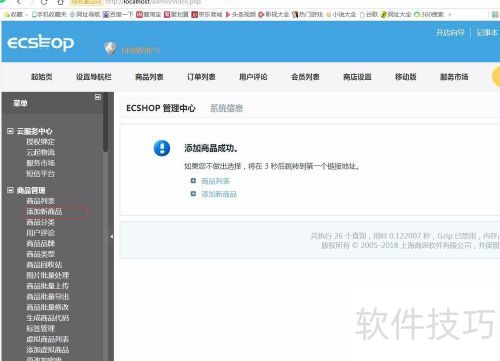This screenshot has height=361, width=500.
Task: Follow the 添加新商品 link under the success message
Action: (219, 194)
